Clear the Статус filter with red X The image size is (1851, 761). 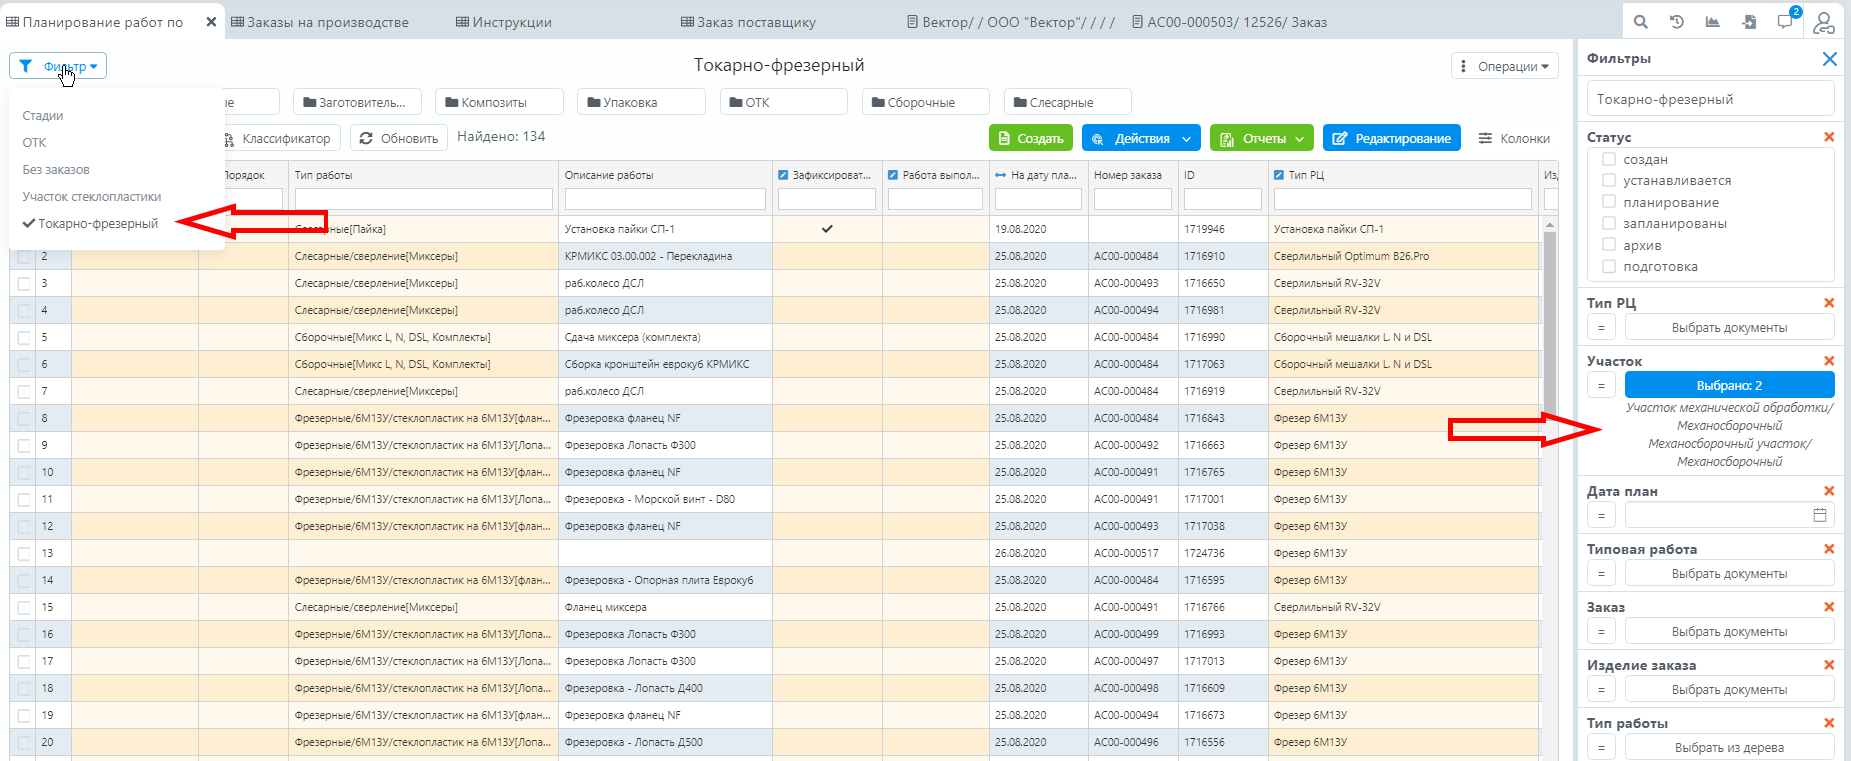[1829, 137]
